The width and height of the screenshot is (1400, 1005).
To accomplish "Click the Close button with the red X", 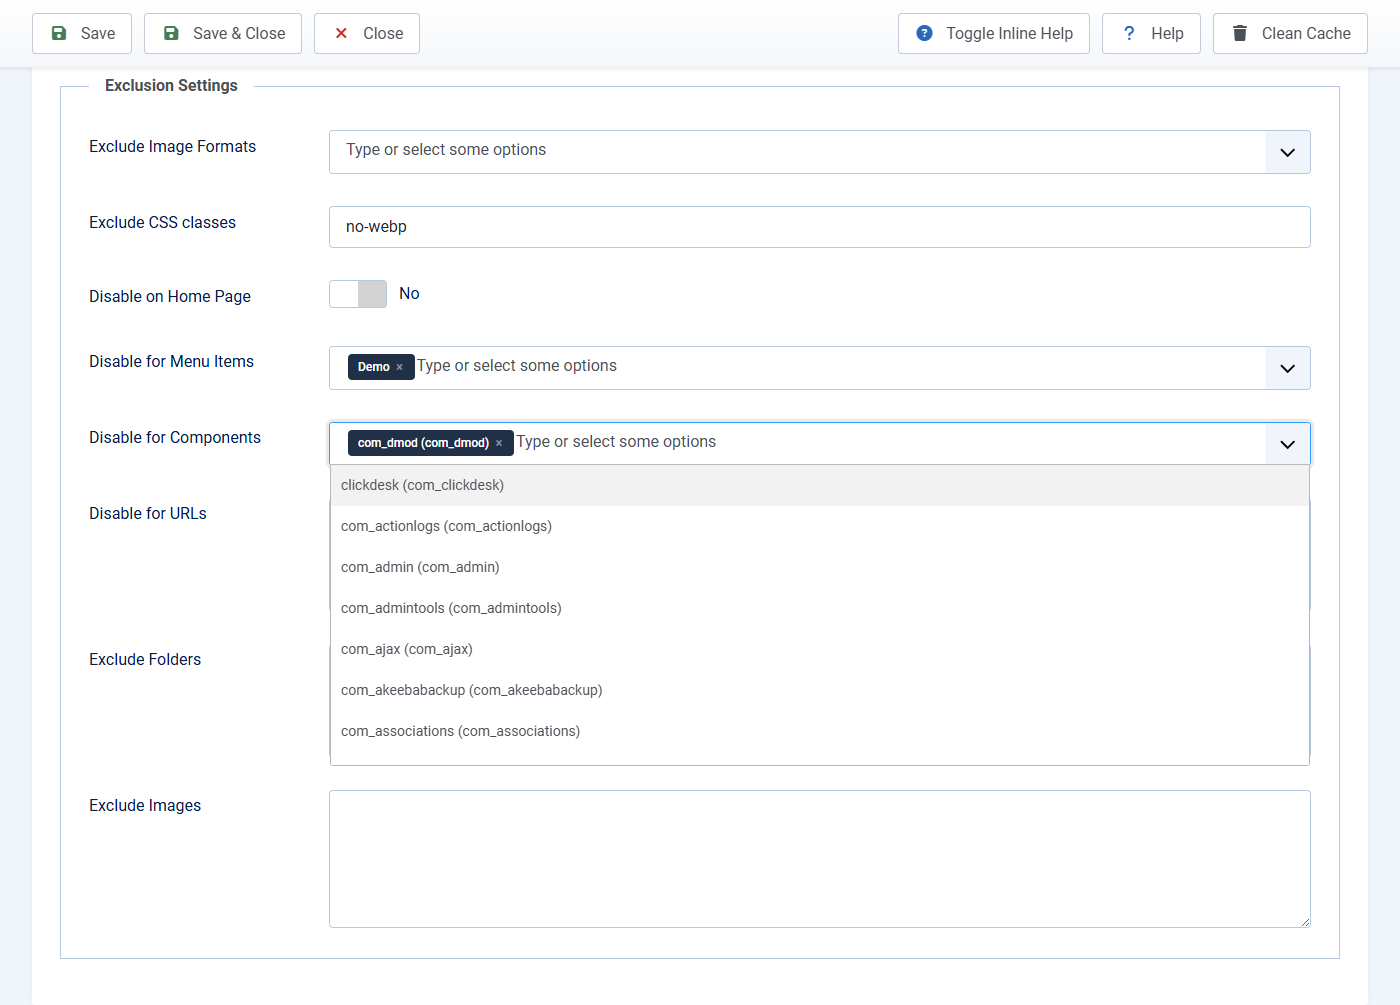I will pyautogui.click(x=367, y=33).
